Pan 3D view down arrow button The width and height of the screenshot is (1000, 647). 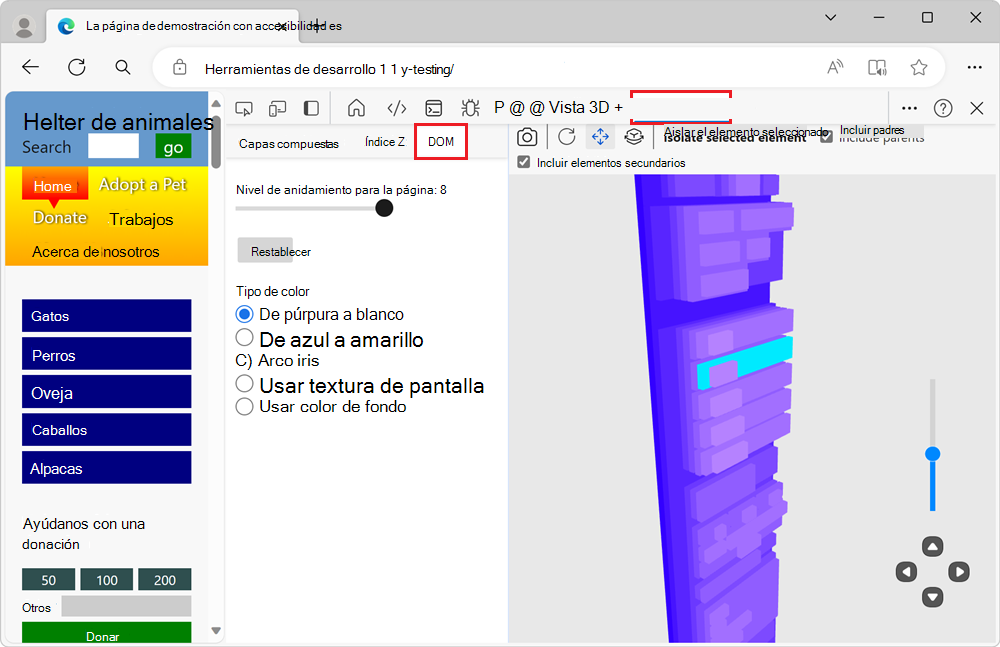[932, 597]
